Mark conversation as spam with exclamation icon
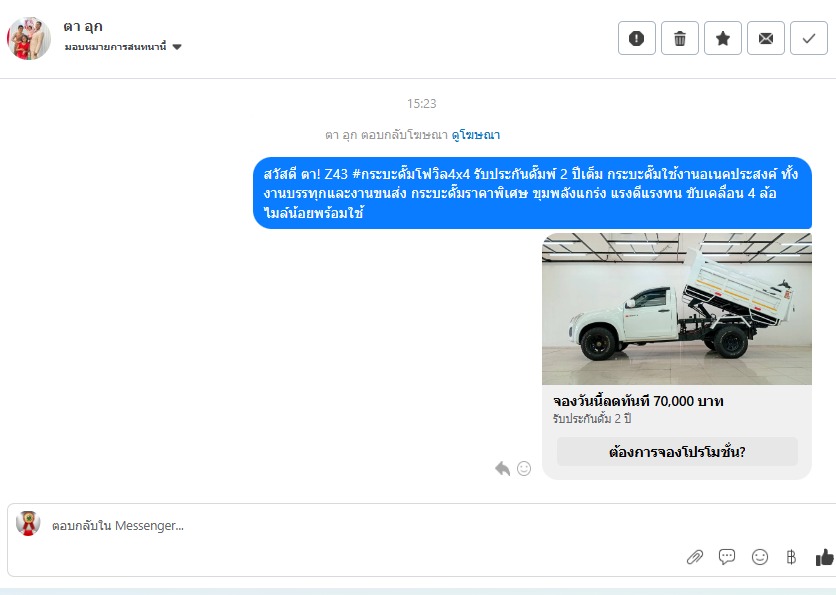Viewport: 836px width, 595px height. [x=637, y=38]
